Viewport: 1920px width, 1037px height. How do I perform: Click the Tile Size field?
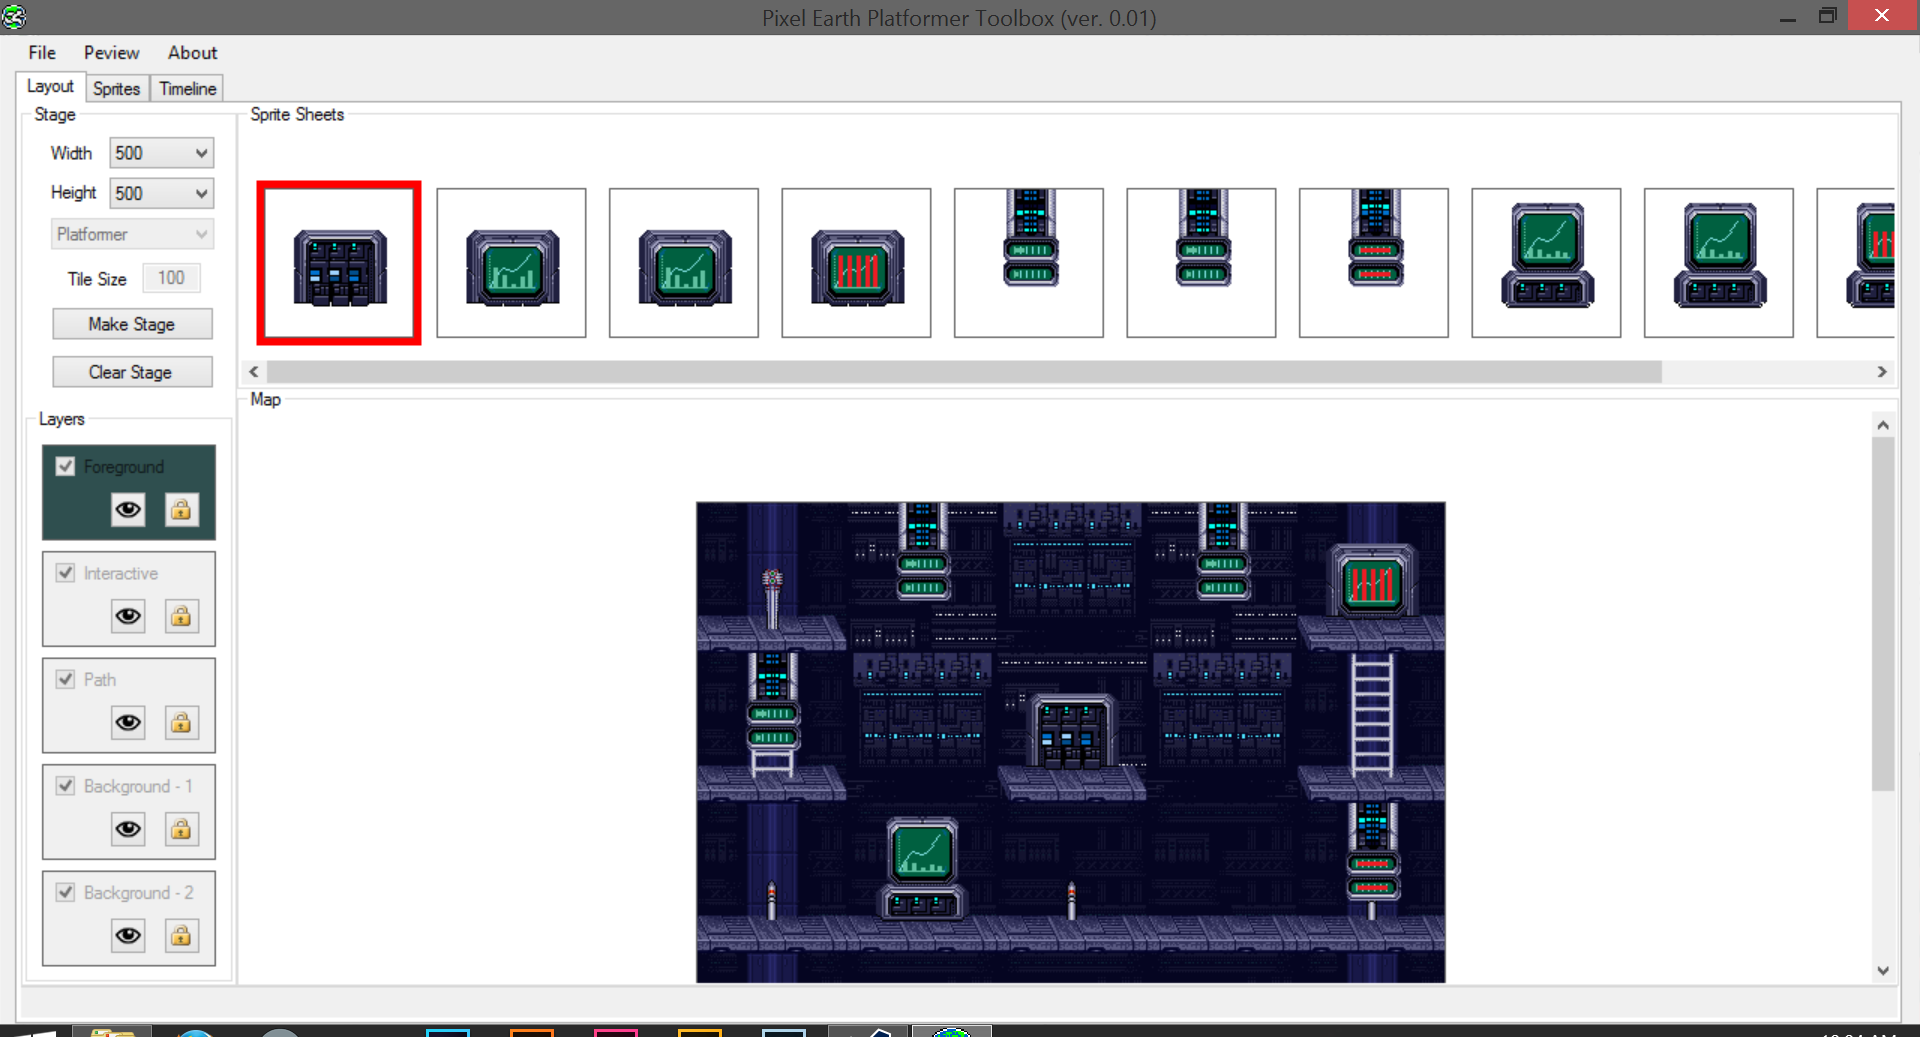coord(171,278)
